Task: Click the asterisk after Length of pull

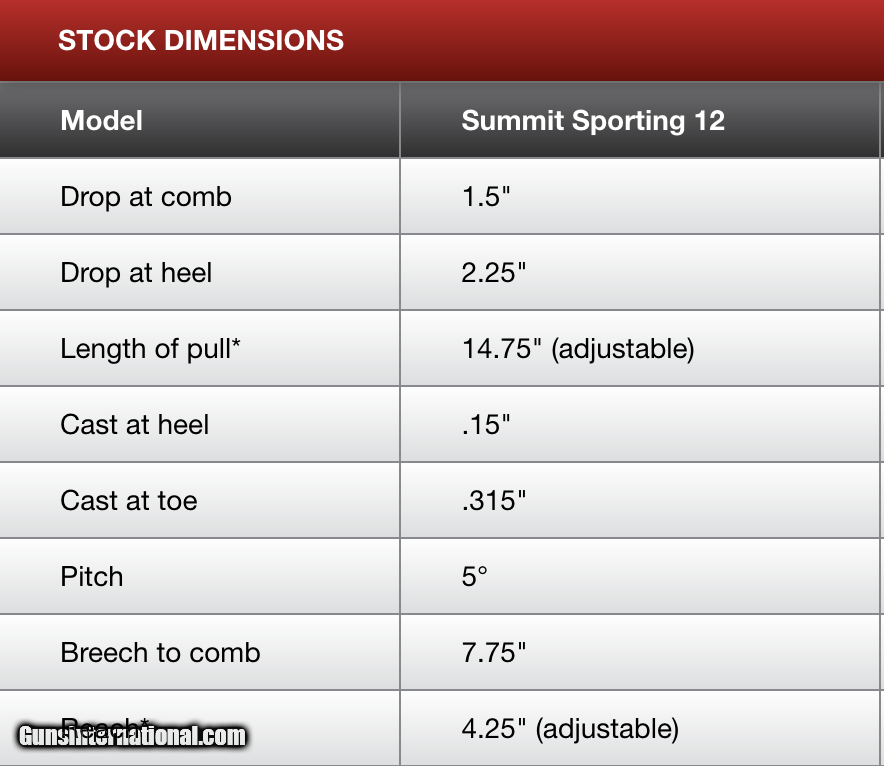Action: [236, 344]
